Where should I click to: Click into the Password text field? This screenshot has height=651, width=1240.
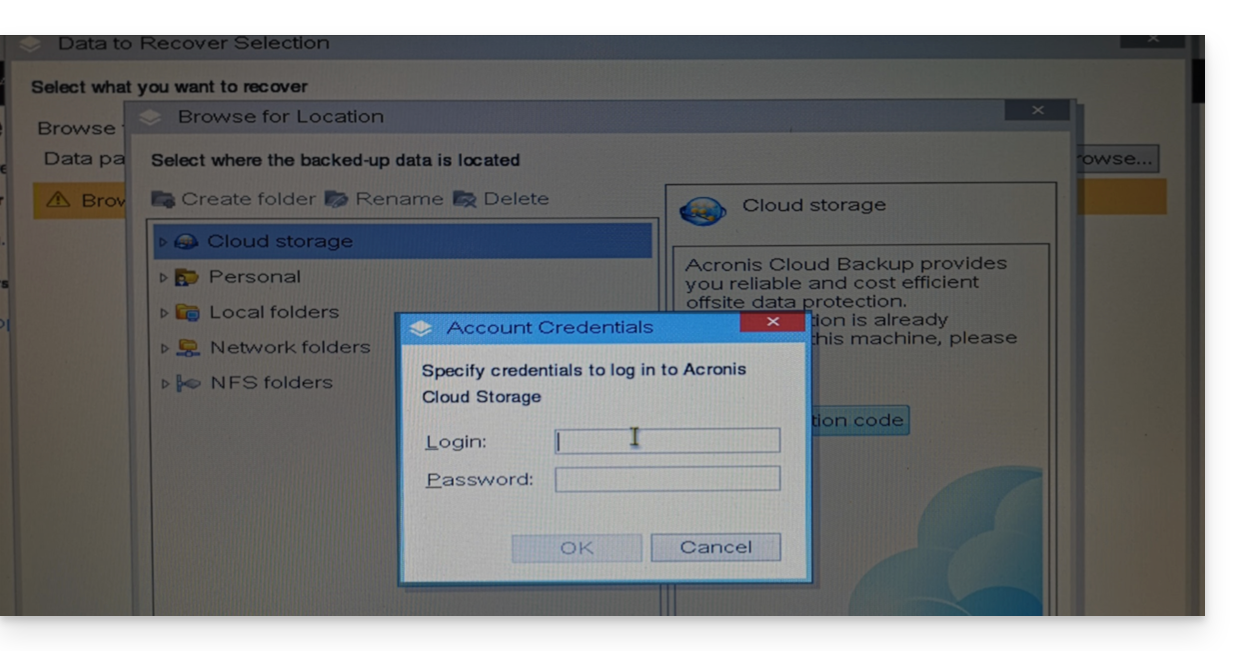pos(667,479)
